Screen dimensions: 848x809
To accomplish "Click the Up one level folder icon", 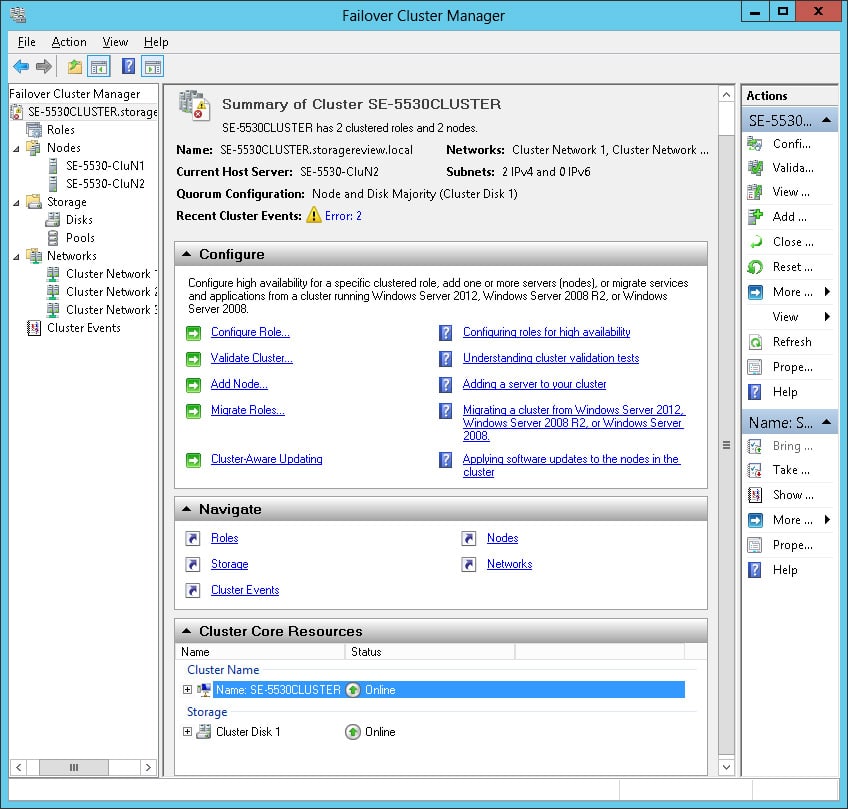I will click(75, 67).
